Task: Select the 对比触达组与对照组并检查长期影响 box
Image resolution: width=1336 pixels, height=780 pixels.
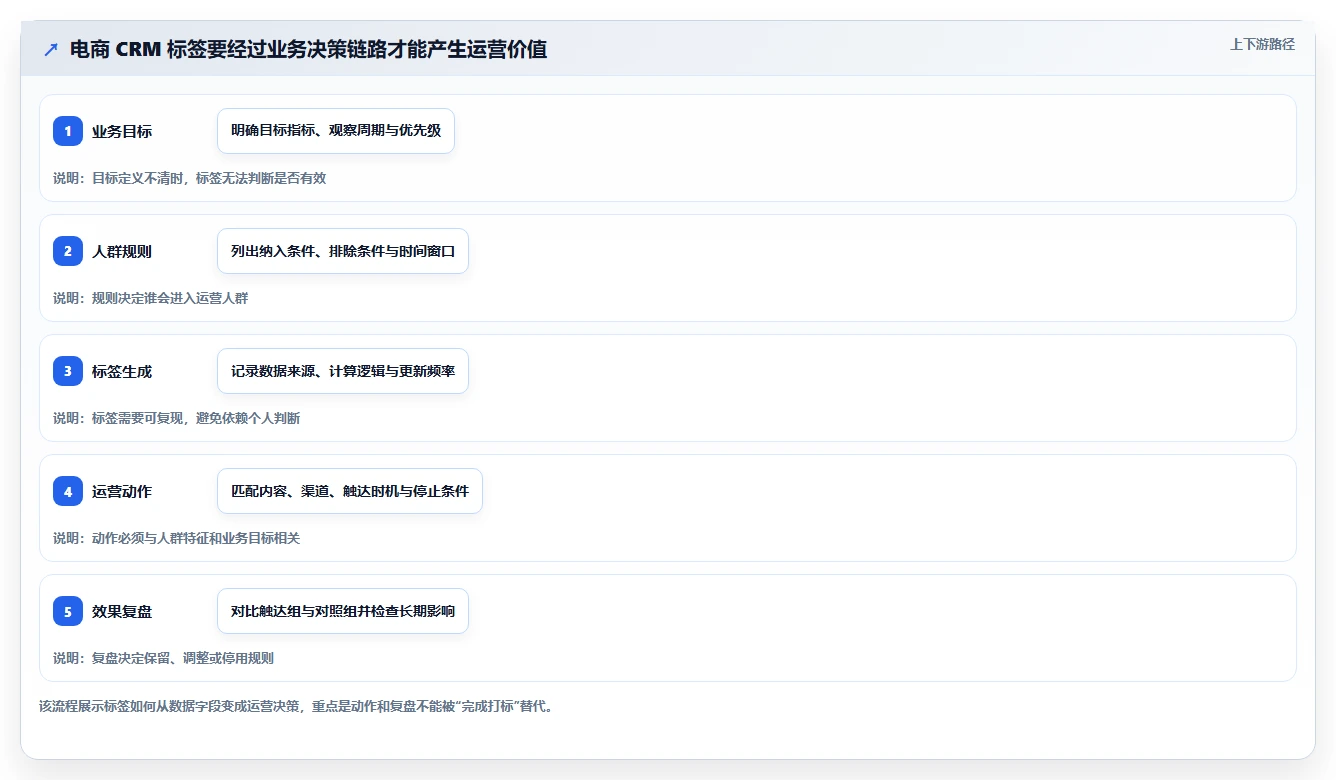Action: [x=343, y=611]
